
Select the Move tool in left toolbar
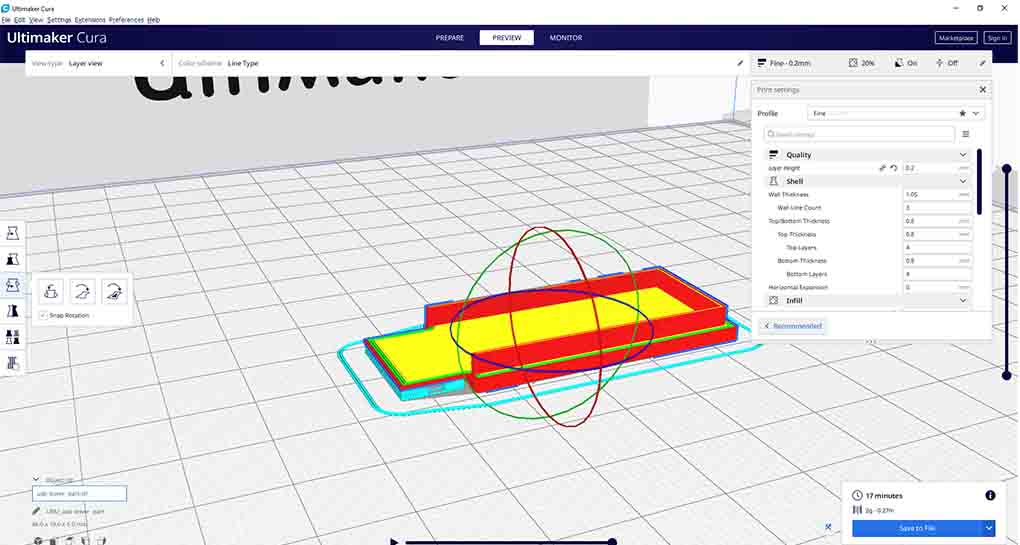pos(12,233)
